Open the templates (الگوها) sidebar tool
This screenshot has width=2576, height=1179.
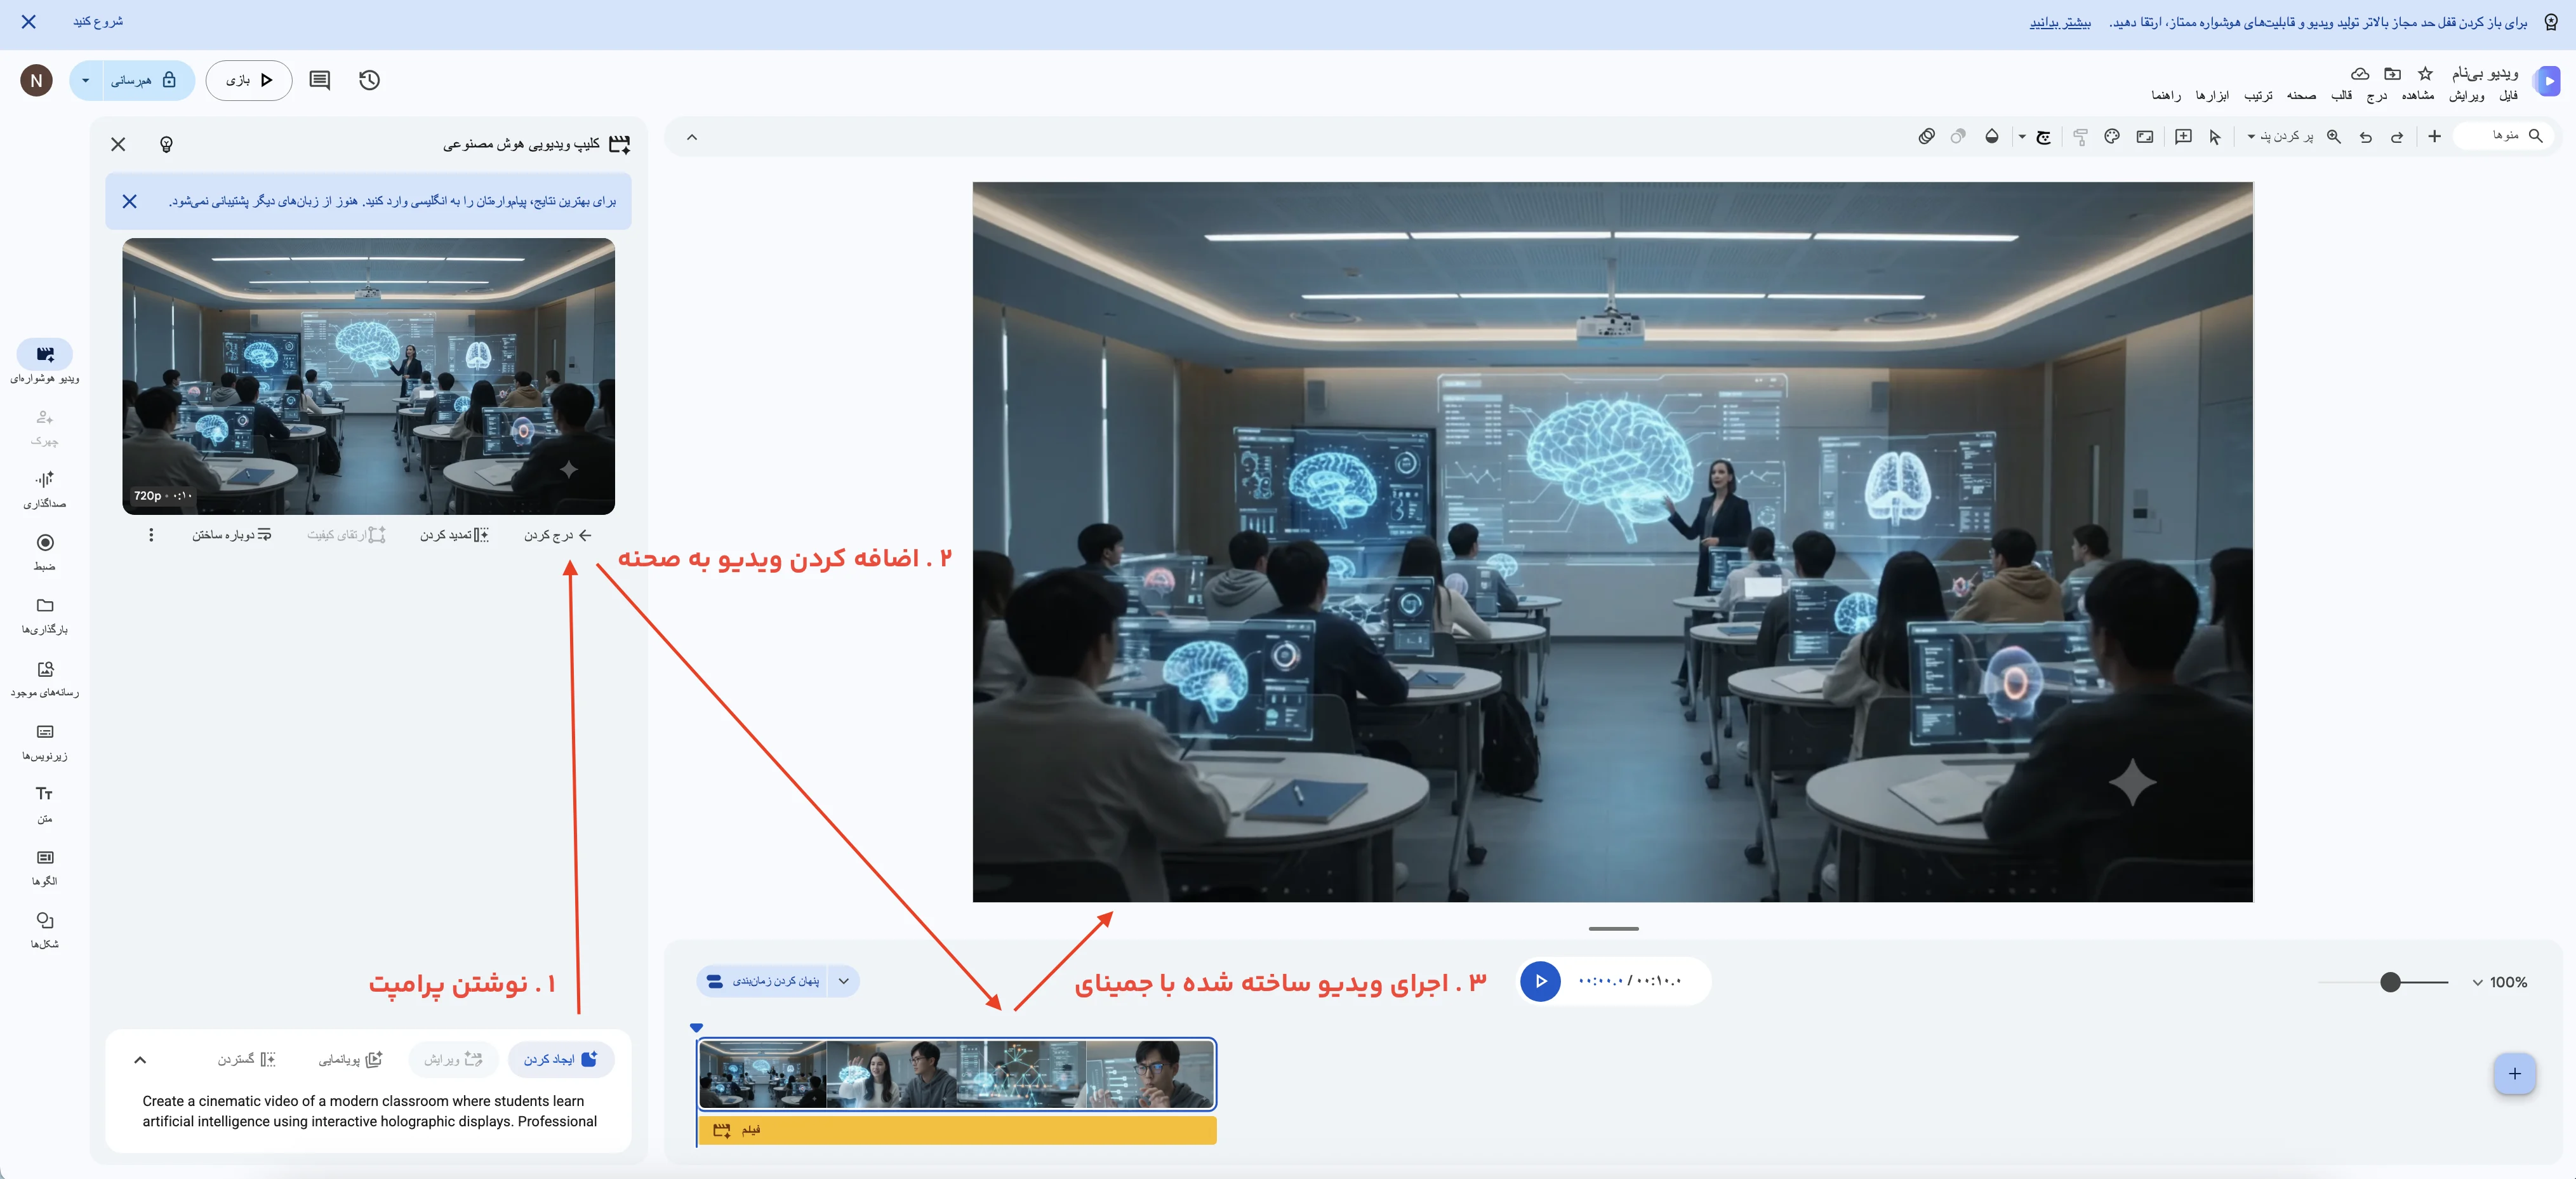pyautogui.click(x=45, y=867)
